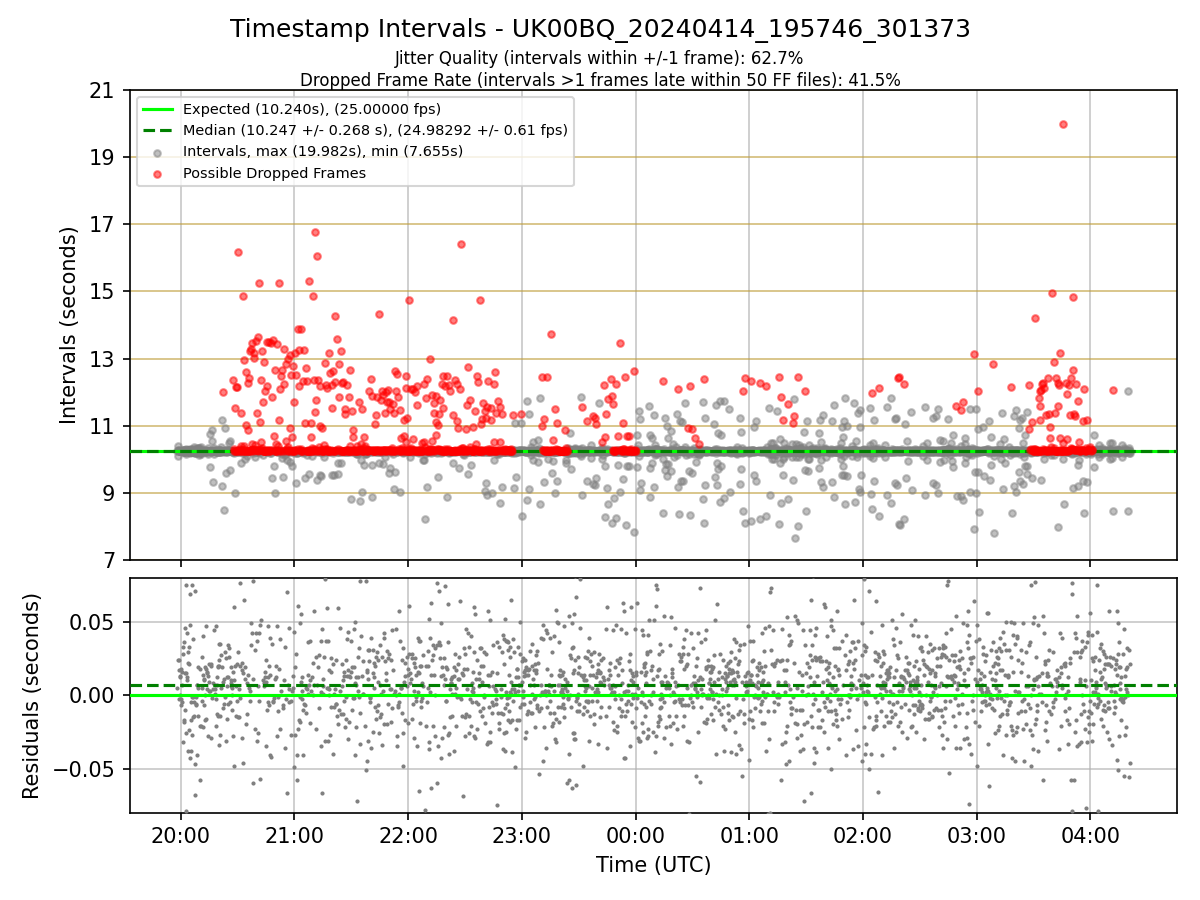Click the "23:00" time tick label
Viewport: 1200px width, 900px height.
pyautogui.click(x=521, y=834)
